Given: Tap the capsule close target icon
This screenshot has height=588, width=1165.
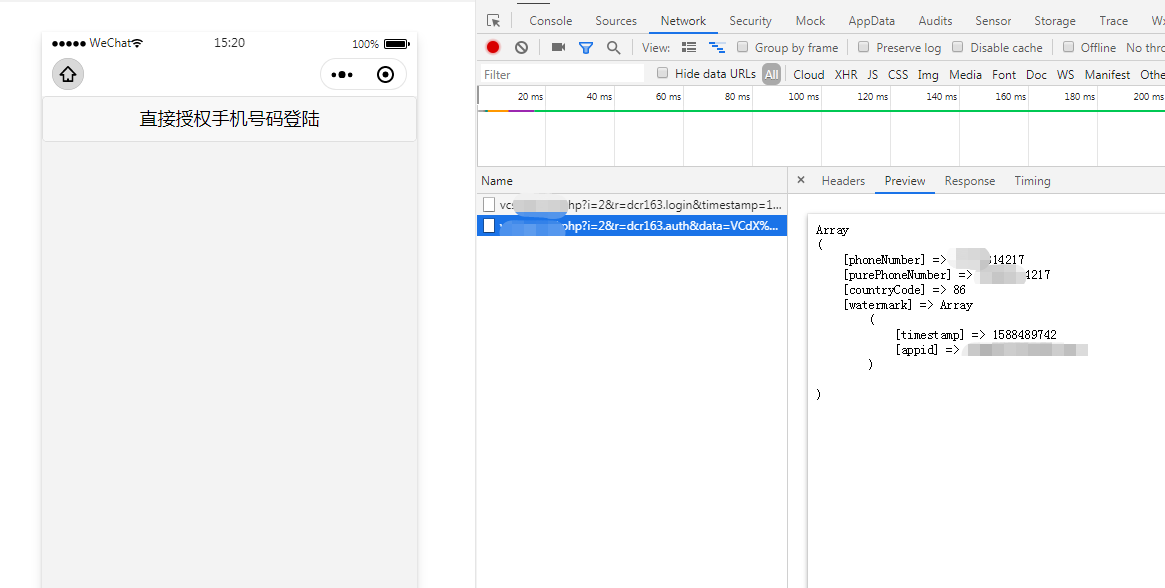Looking at the screenshot, I should coord(385,74).
